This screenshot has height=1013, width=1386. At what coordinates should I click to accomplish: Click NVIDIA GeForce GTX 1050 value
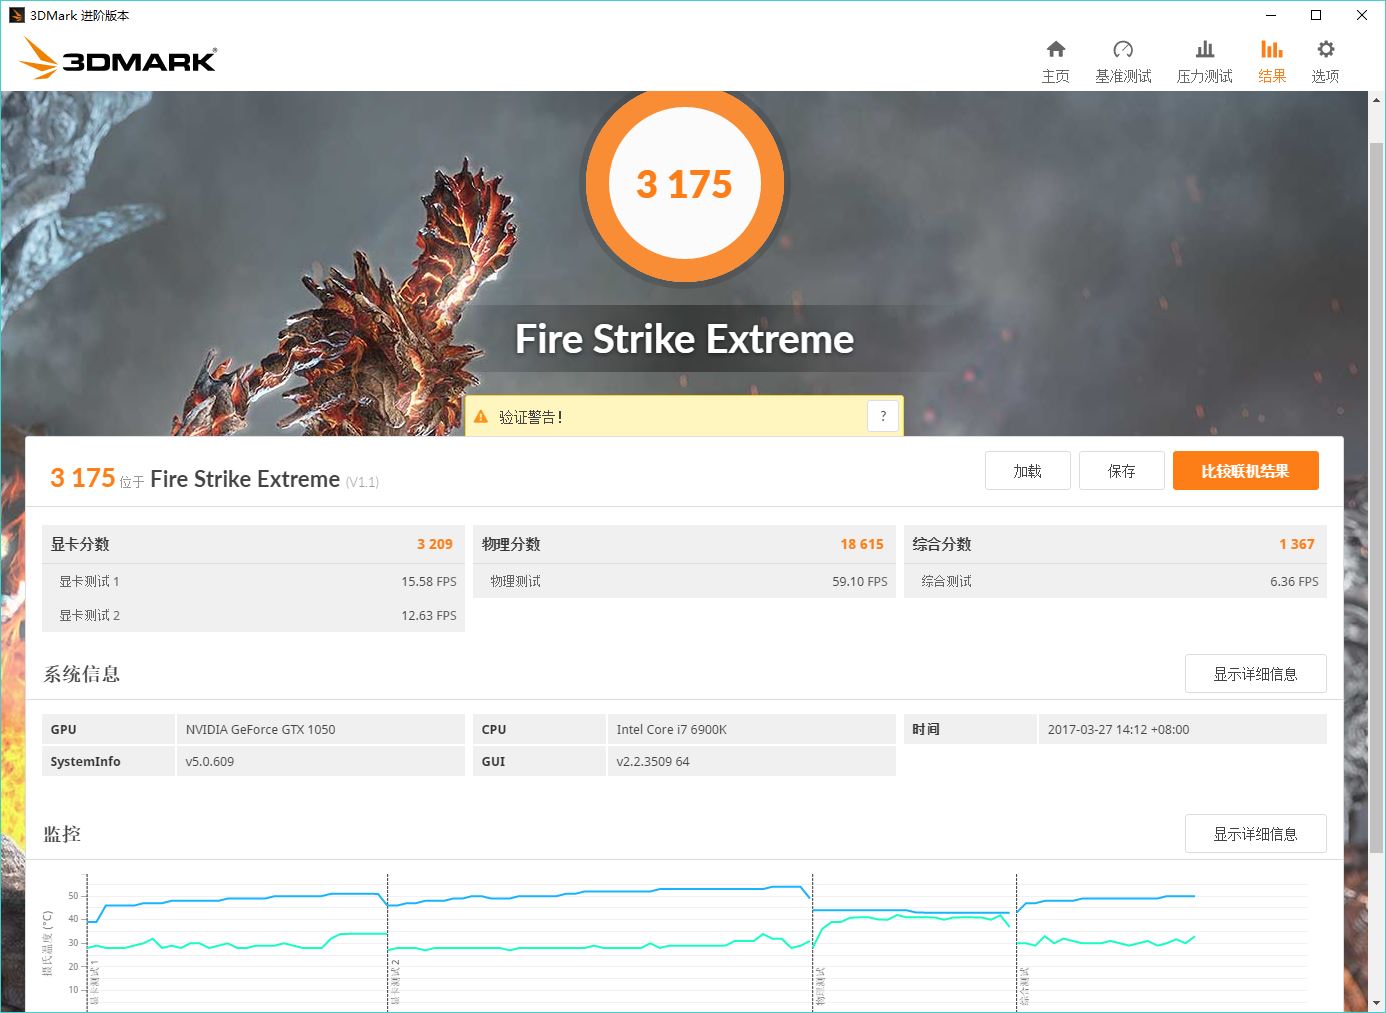[x=260, y=729]
